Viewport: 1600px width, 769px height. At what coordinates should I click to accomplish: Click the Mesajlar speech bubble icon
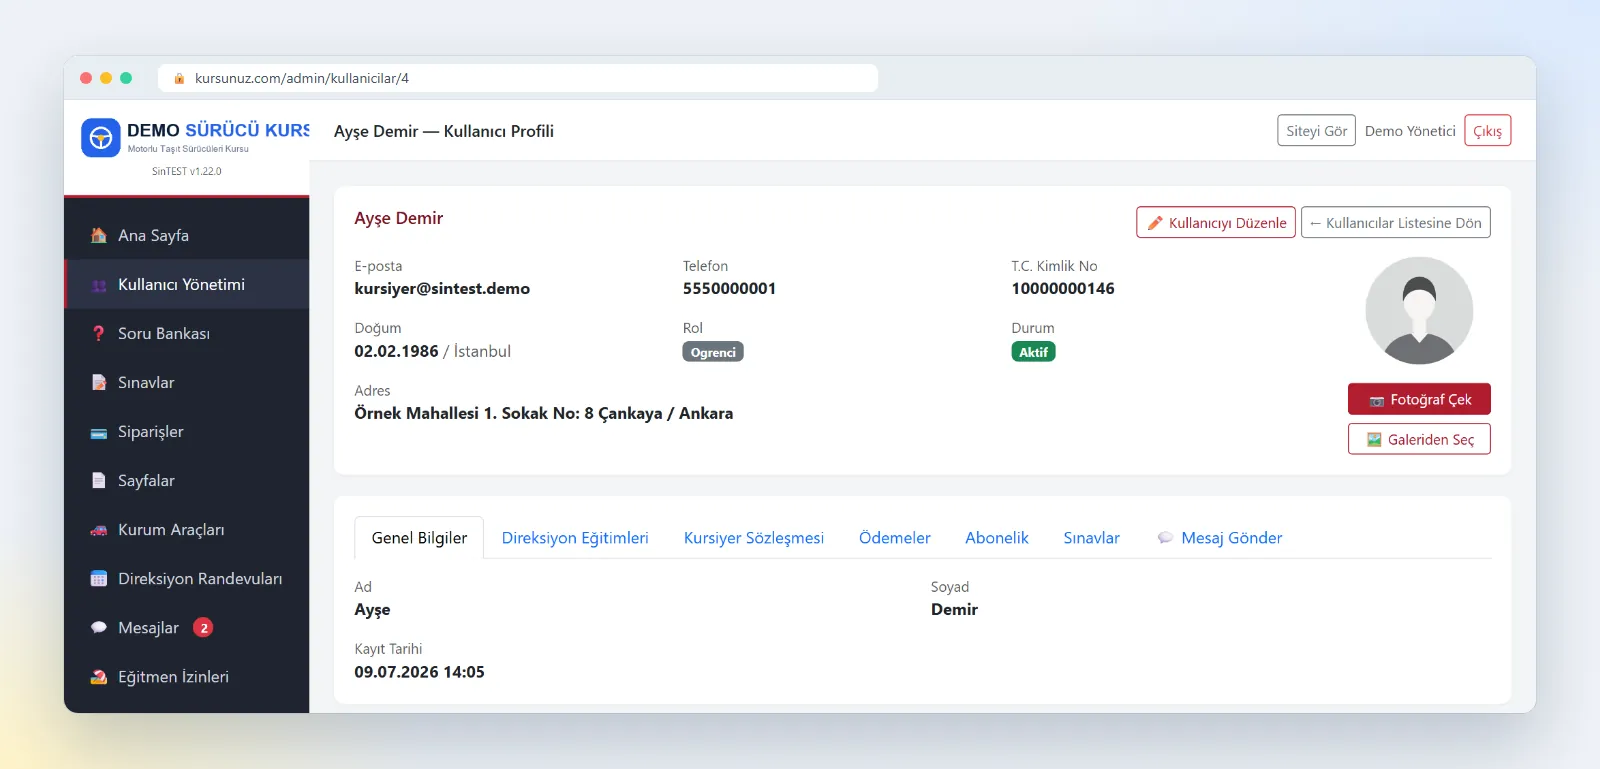click(99, 628)
